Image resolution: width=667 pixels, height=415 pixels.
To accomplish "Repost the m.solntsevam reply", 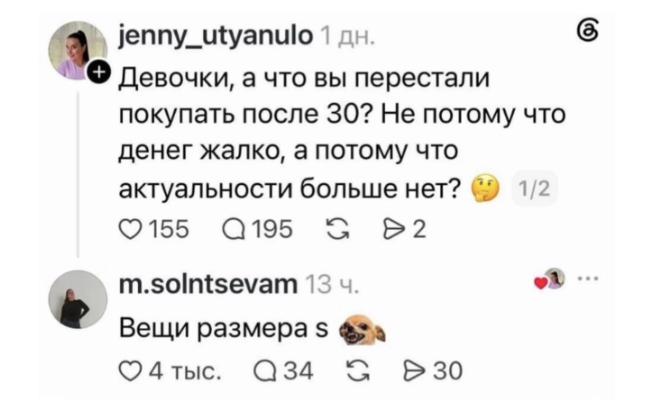I will [358, 371].
